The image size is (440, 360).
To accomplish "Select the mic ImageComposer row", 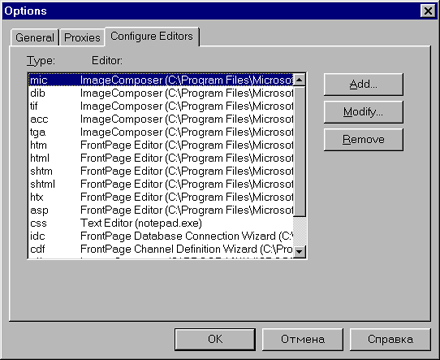I will 161,80.
